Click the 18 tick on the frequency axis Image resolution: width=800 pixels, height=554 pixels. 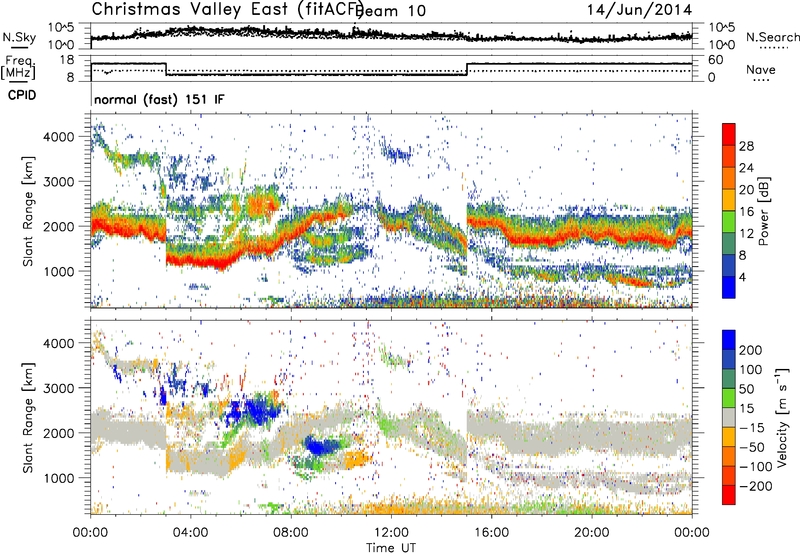[x=67, y=60]
